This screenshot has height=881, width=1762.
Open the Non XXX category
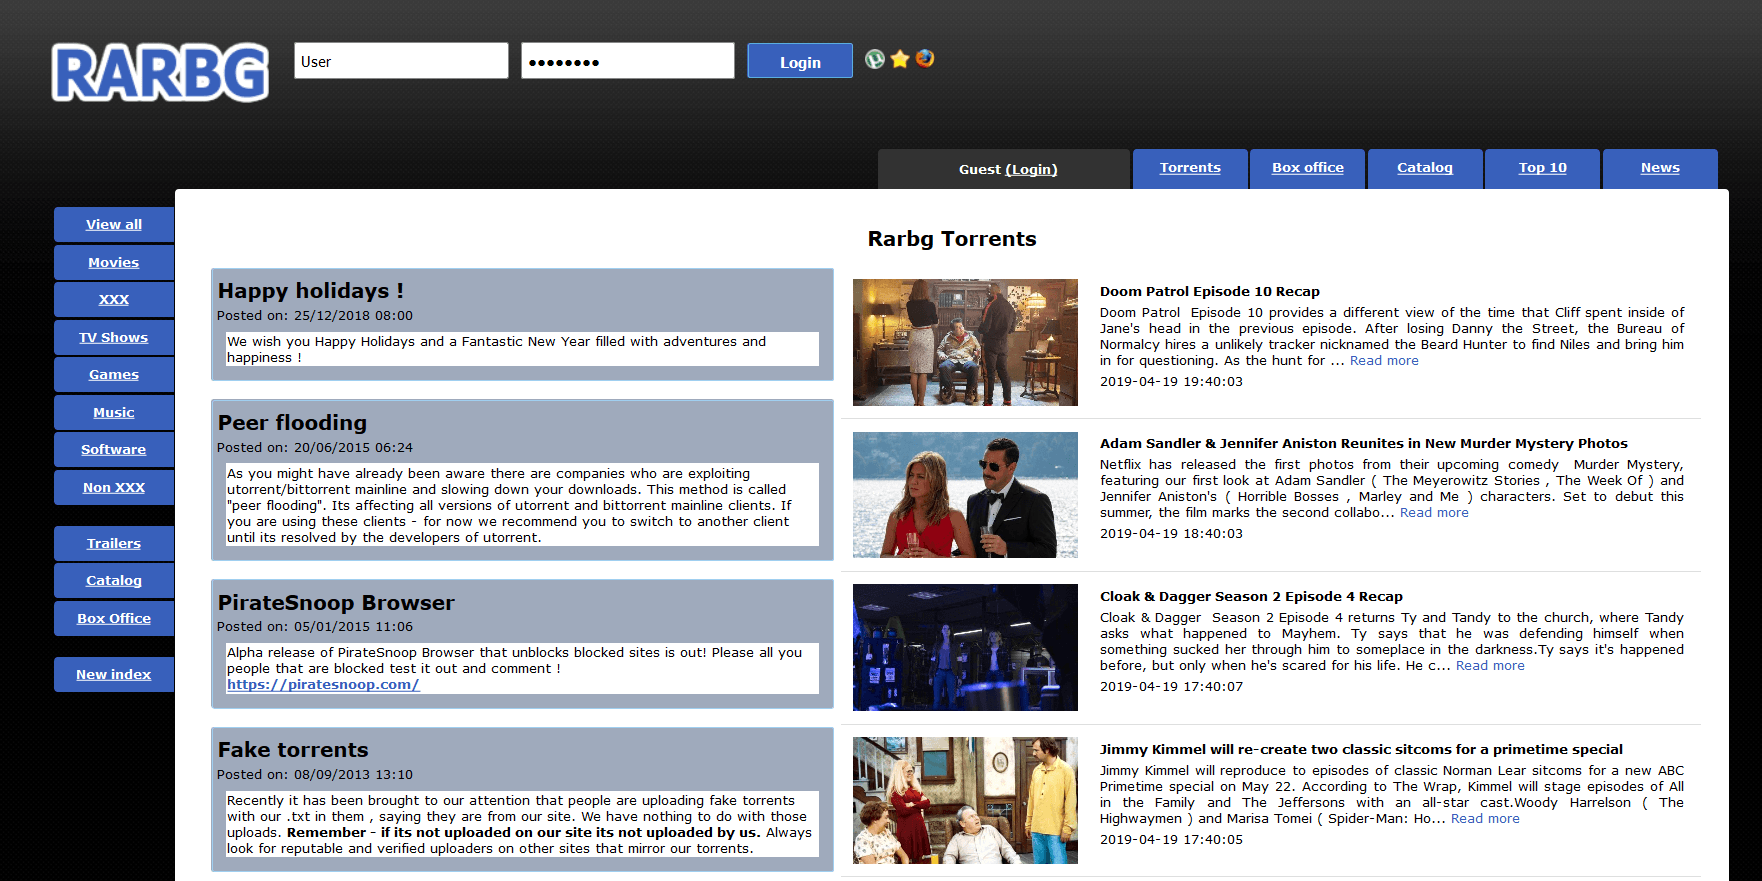(x=114, y=487)
